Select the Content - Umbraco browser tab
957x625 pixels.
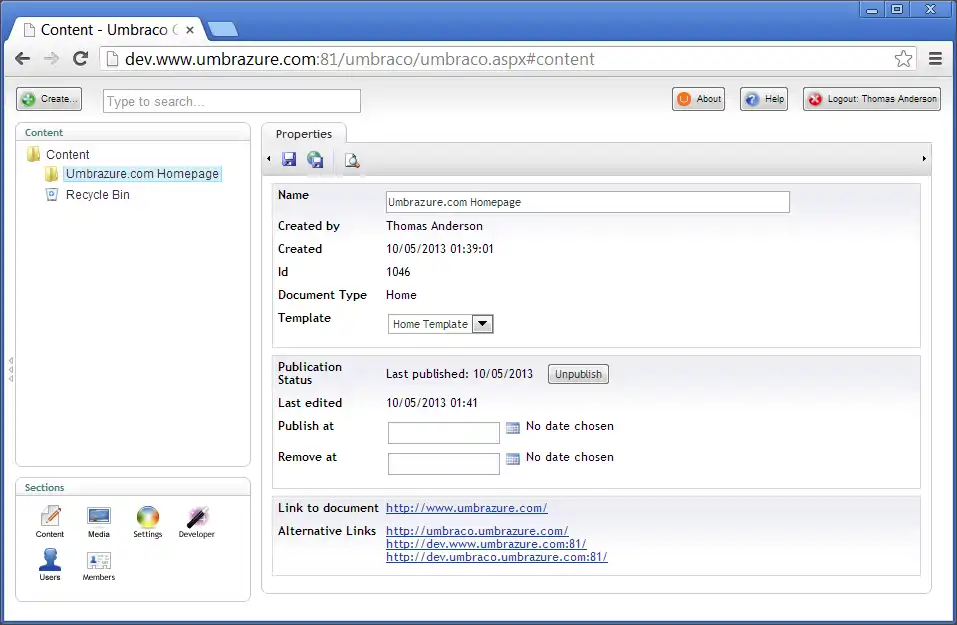[107, 29]
